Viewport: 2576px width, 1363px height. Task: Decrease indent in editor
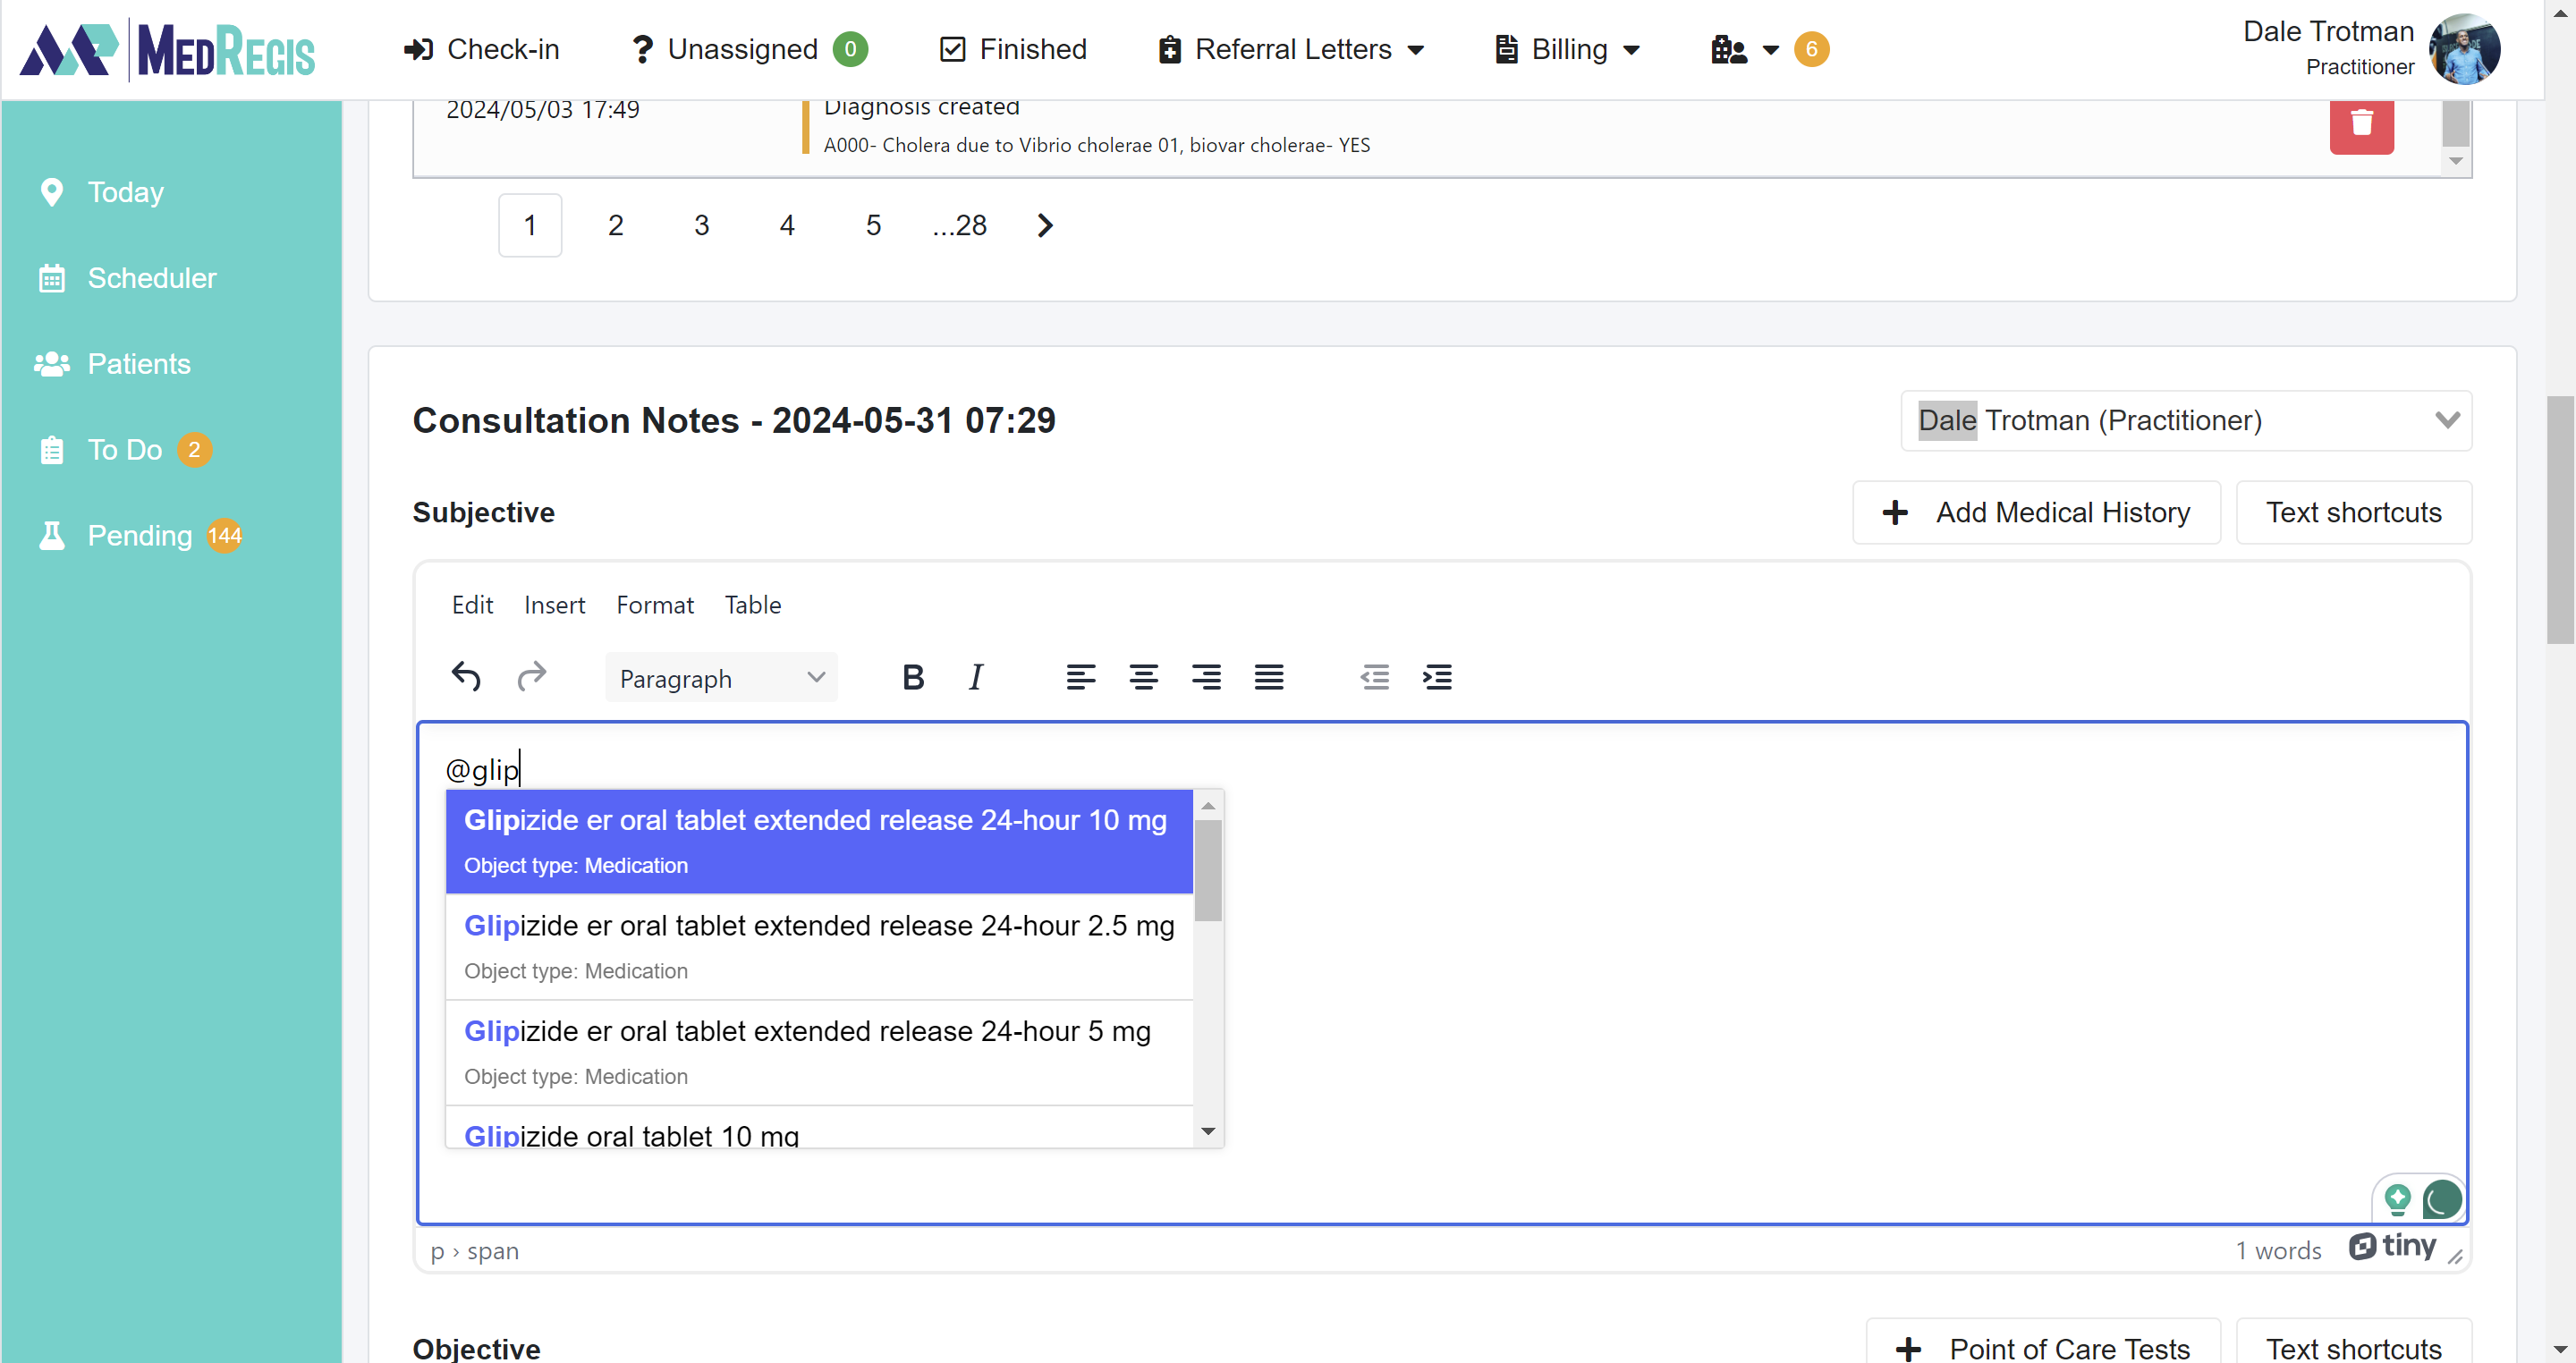tap(1374, 677)
